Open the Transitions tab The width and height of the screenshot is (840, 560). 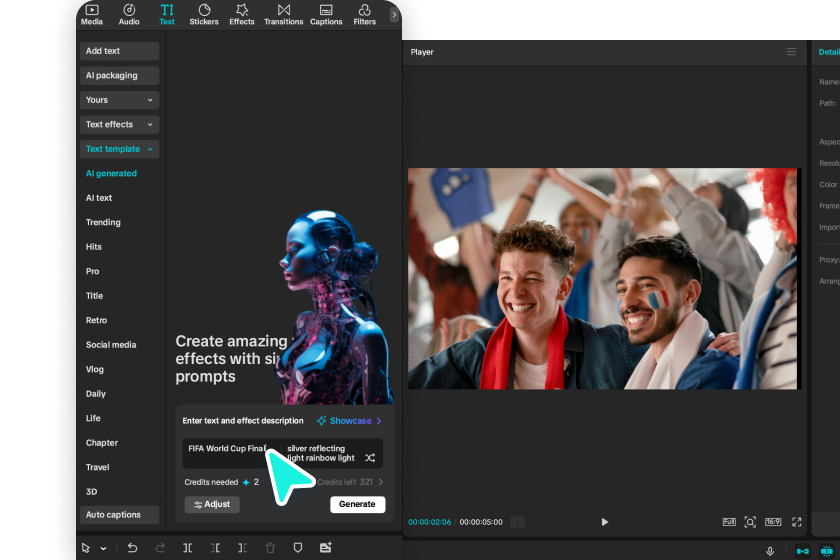coord(283,15)
